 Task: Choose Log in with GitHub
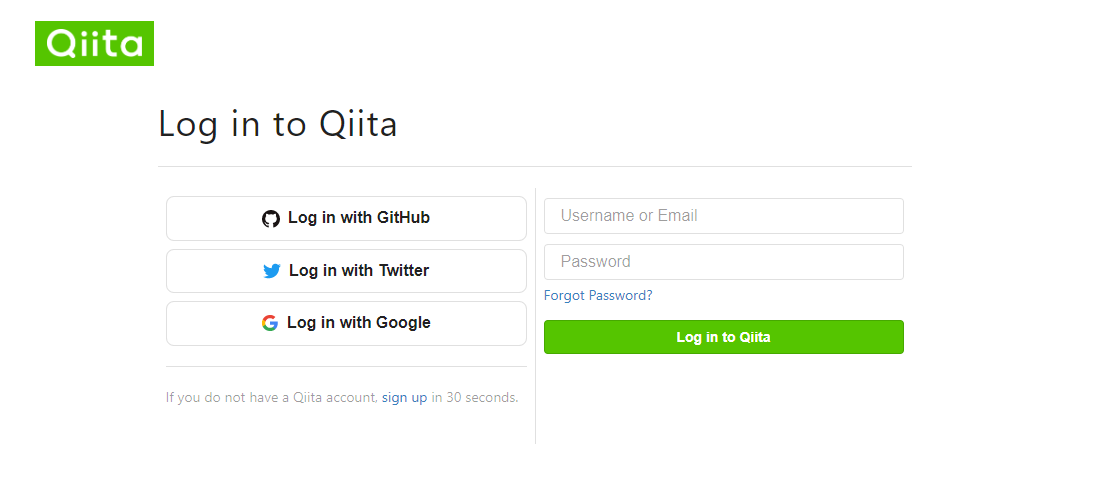[x=346, y=218]
